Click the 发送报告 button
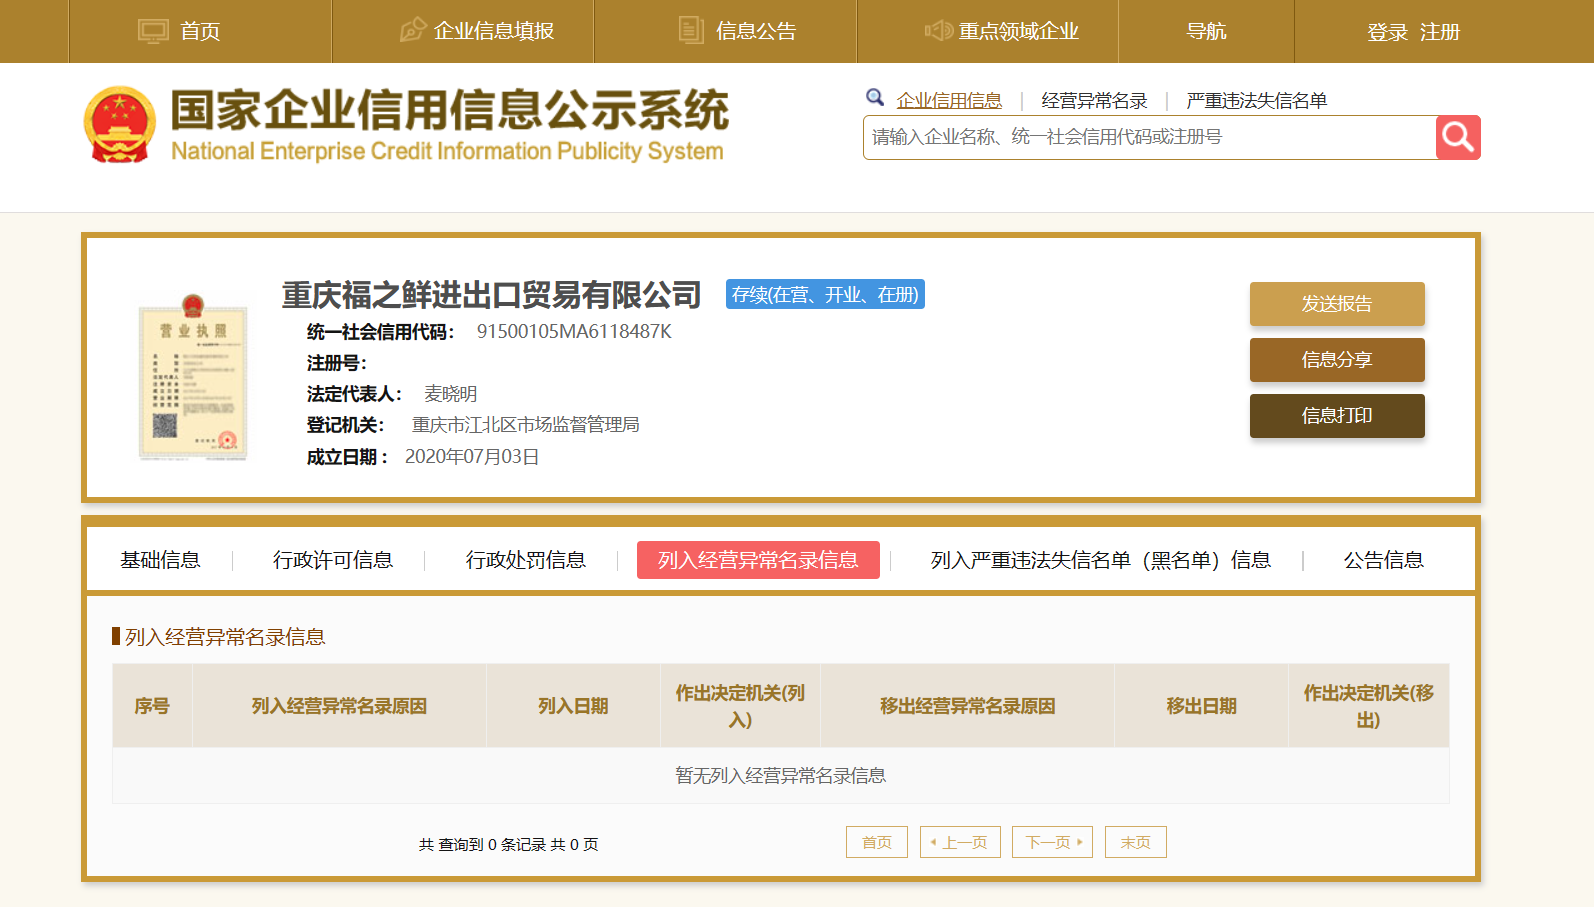Viewport: 1594px width, 907px height. 1337,304
